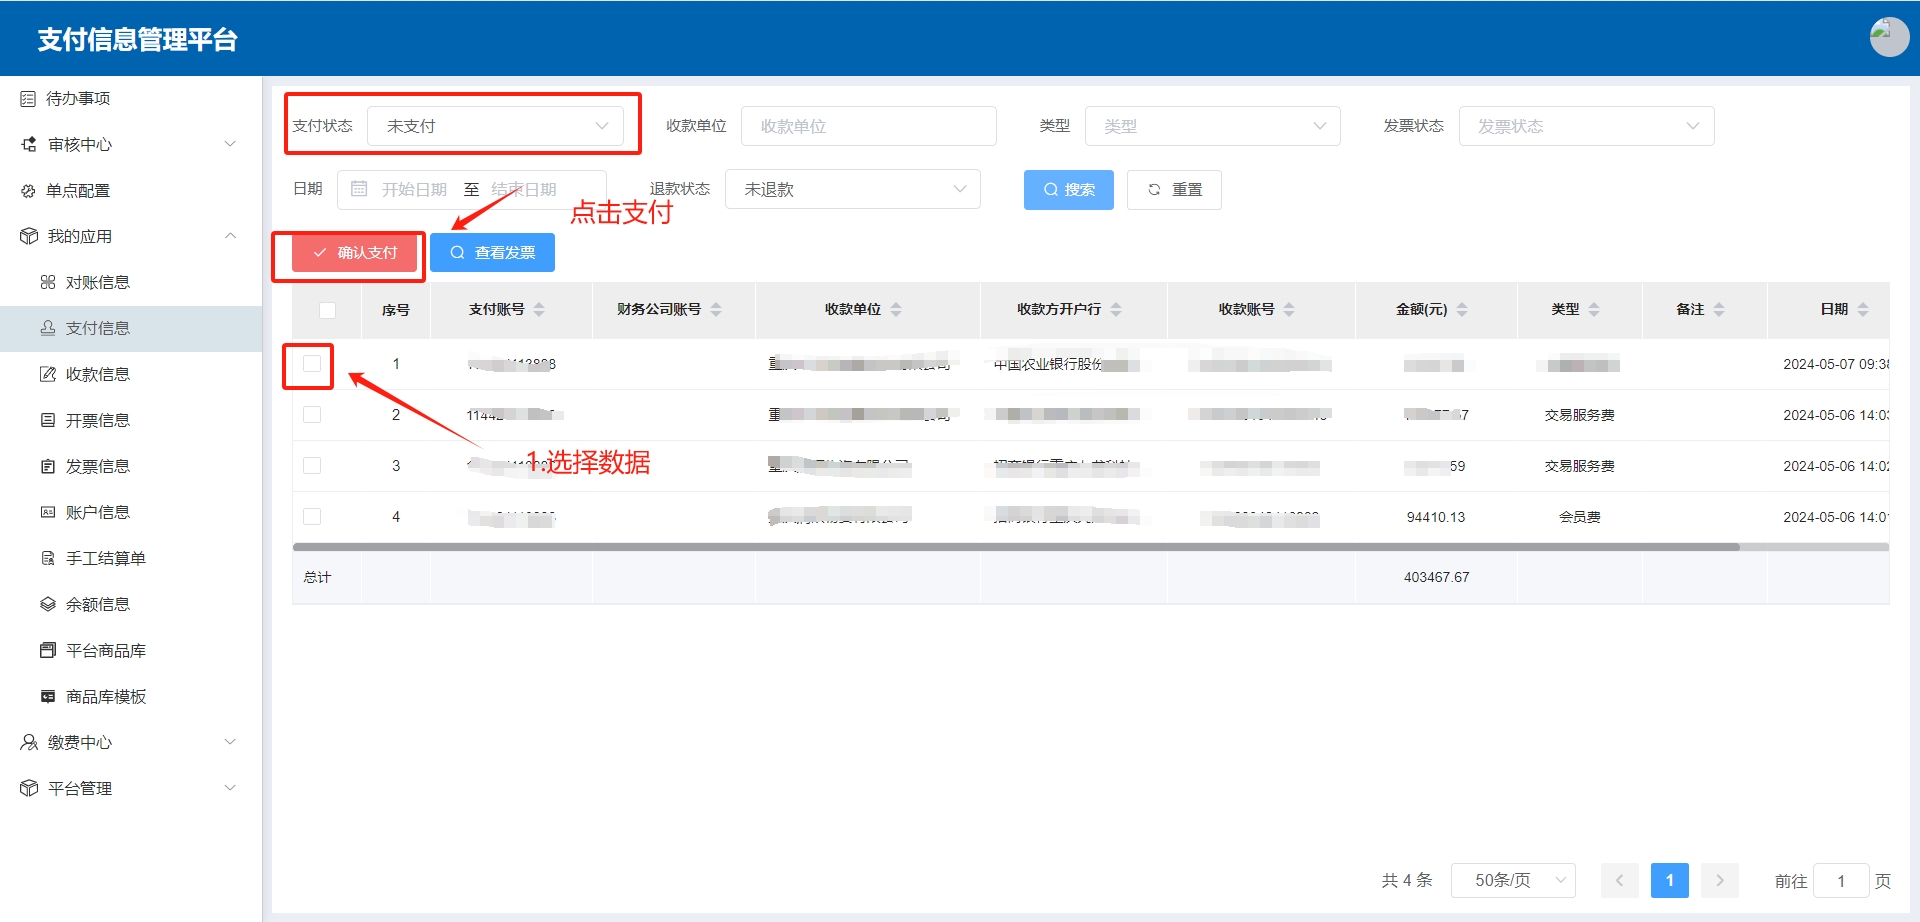Click sort arrows on 金额(元) column
Viewport: 1920px width, 922px height.
[1462, 310]
